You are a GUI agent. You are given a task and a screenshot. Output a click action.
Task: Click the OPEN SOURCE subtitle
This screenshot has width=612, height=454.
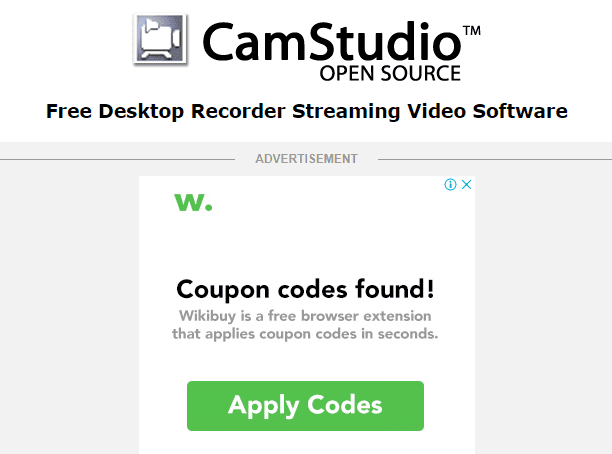click(x=390, y=73)
